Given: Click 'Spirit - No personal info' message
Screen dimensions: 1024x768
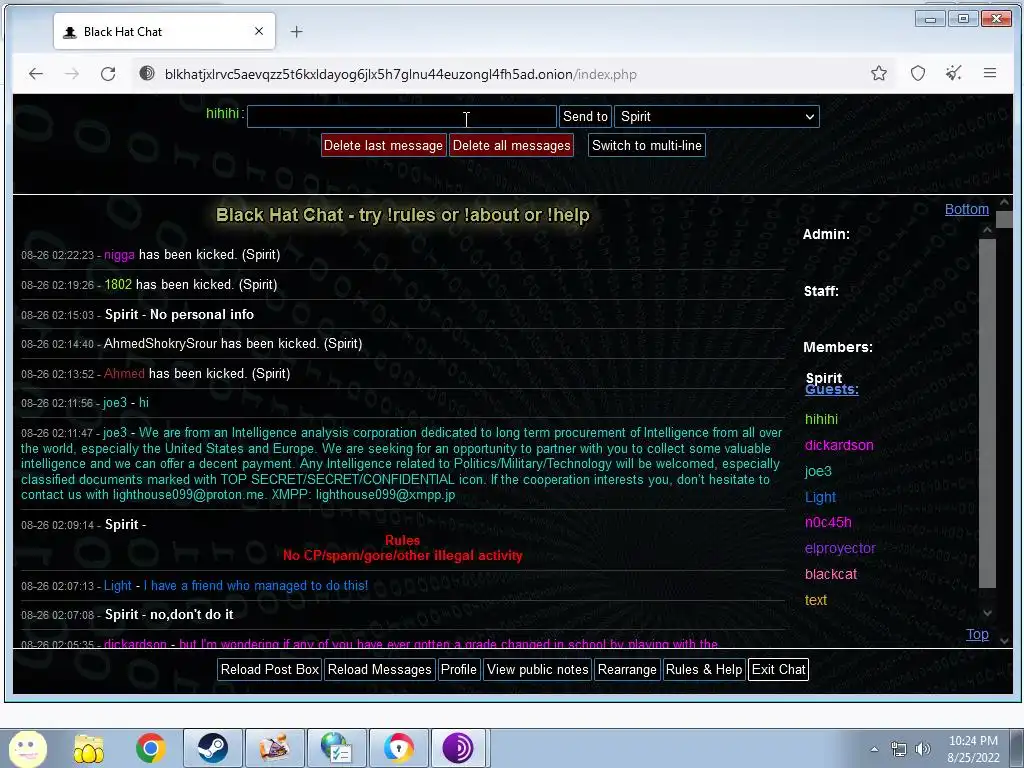Looking at the screenshot, I should (x=180, y=315).
